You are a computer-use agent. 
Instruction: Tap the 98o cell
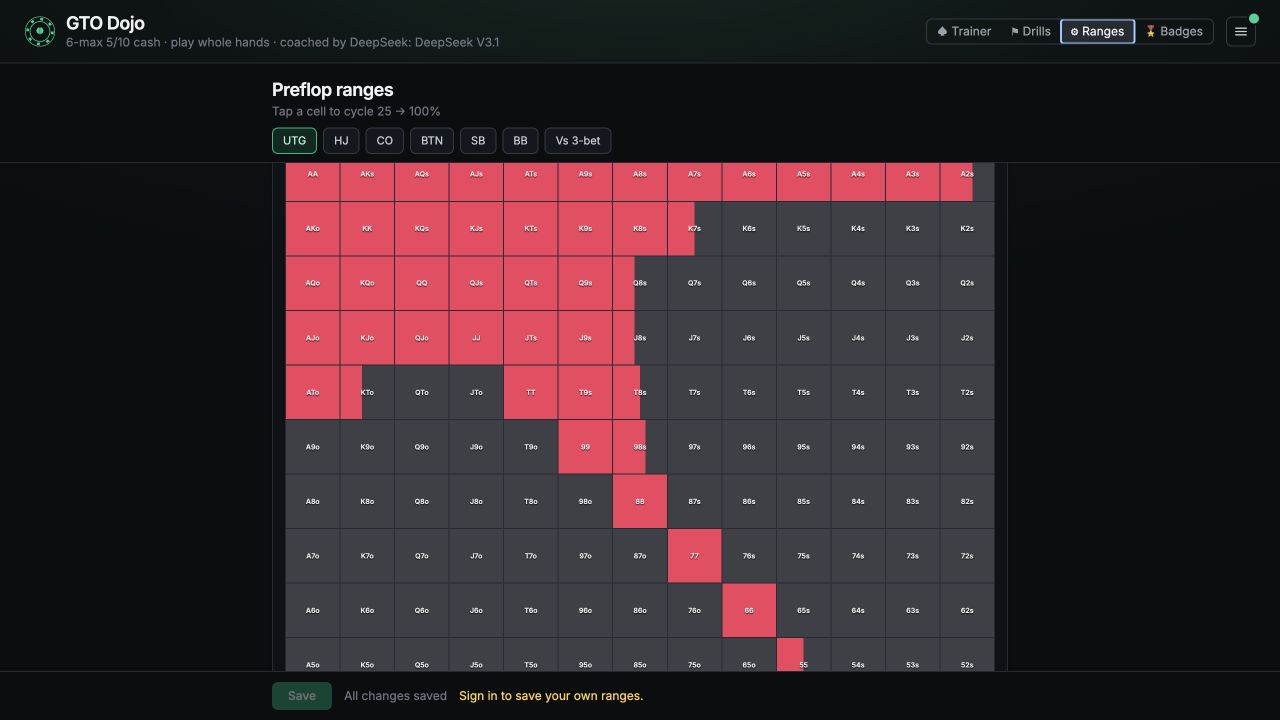(585, 501)
